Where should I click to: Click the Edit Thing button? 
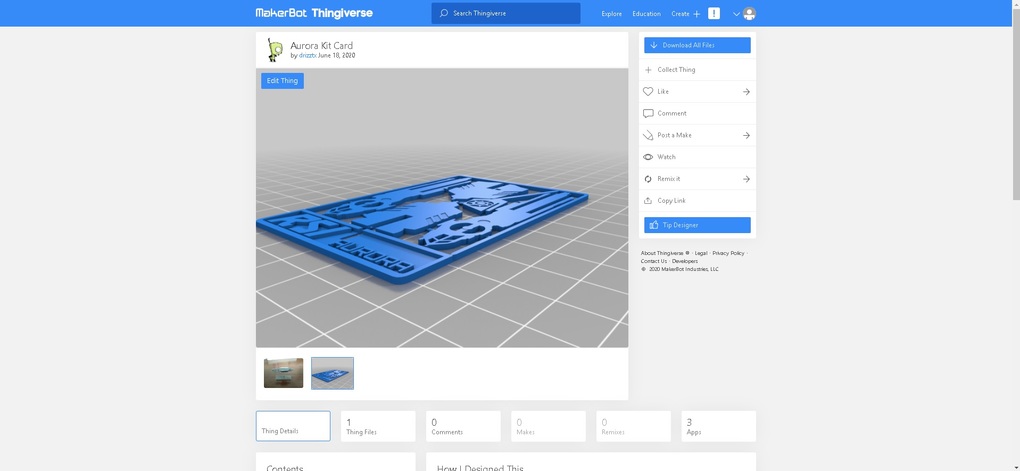282,81
